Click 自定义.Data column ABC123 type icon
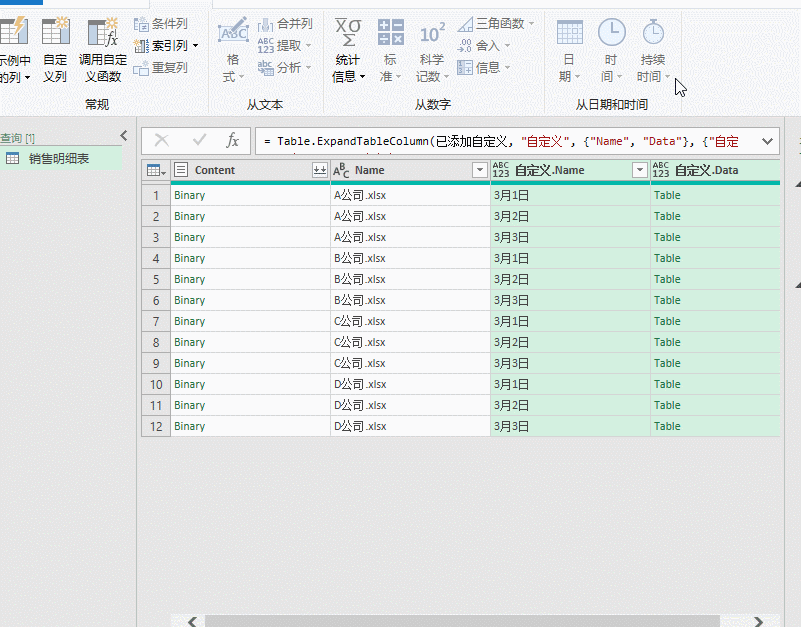 tap(661, 170)
